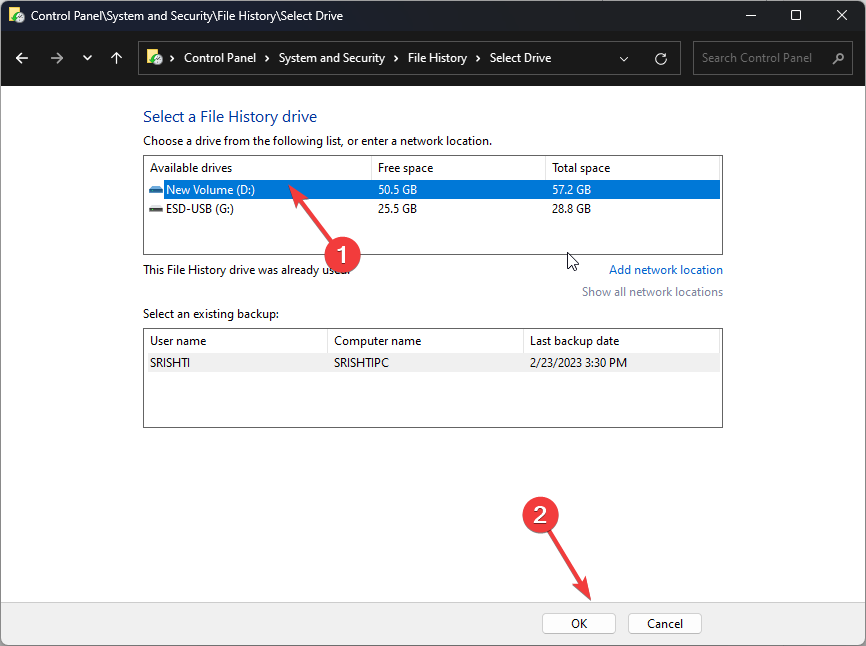Click the Back navigation arrow
The image size is (866, 646).
coord(22,58)
